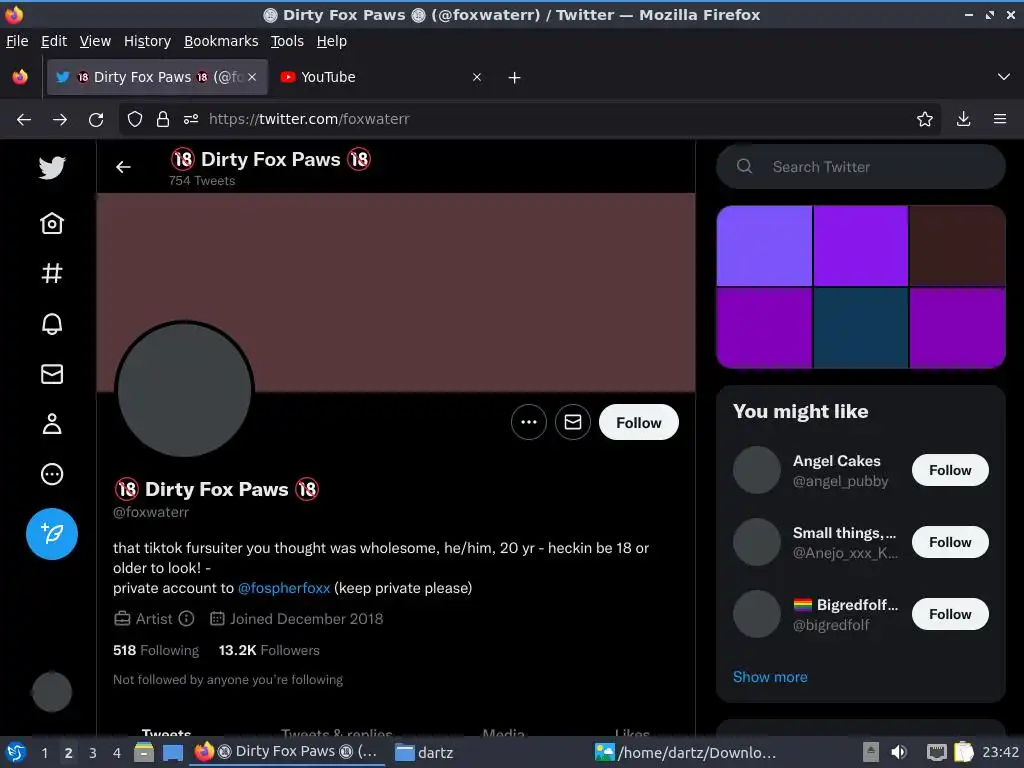The width and height of the screenshot is (1024, 768).
Task: Open site permissions icon in address bar
Action: coord(191,119)
